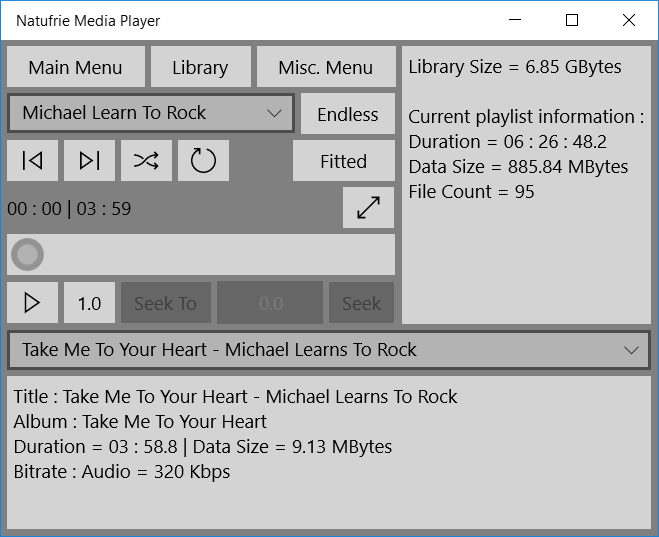Expand the Take Me To Your Heart track dropdown
This screenshot has width=659, height=537.
329,350
